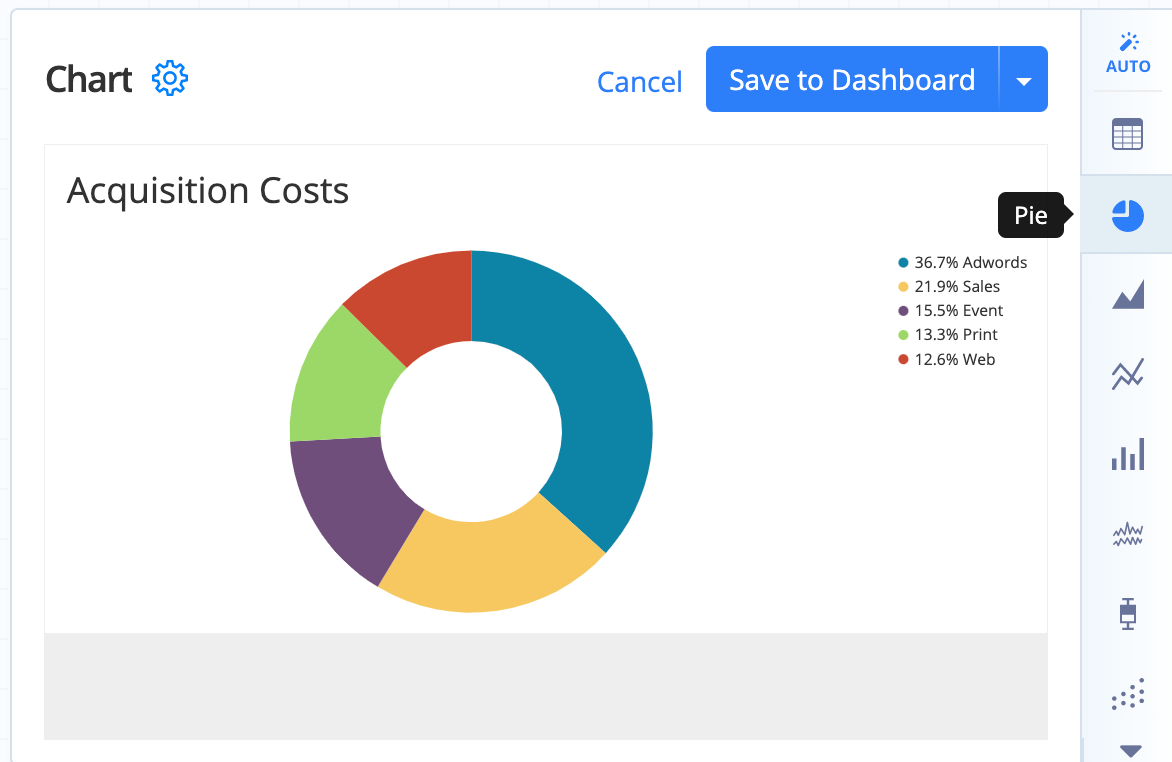
Task: Select the bar chart type
Action: pos(1128,454)
